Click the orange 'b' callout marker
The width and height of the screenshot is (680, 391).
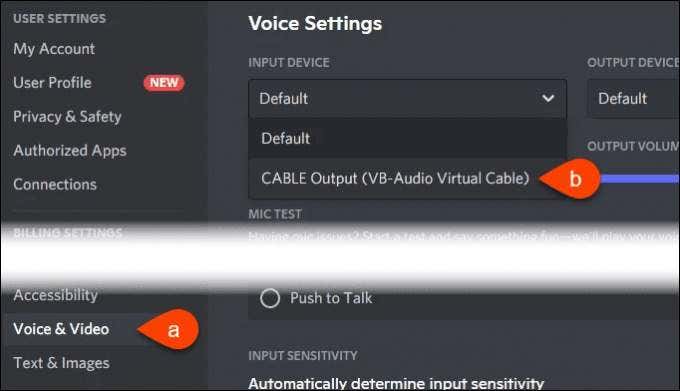(x=569, y=179)
